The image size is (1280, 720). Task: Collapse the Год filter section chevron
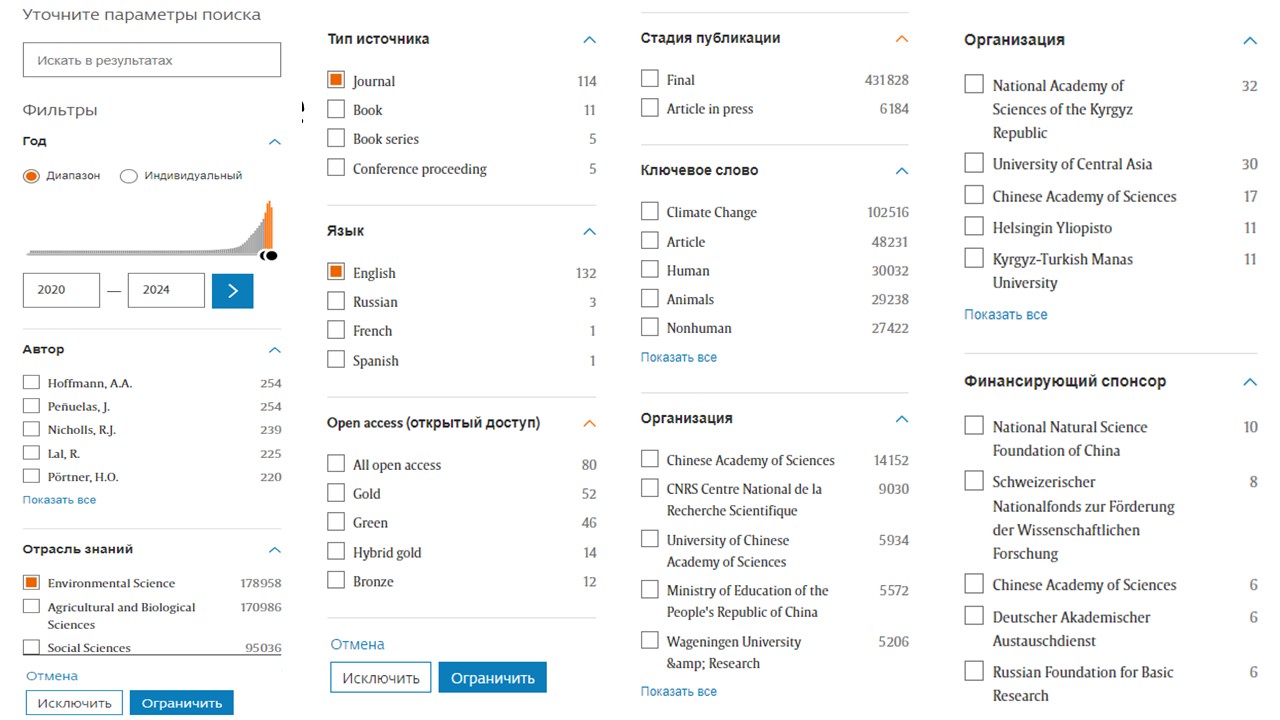[x=275, y=142]
